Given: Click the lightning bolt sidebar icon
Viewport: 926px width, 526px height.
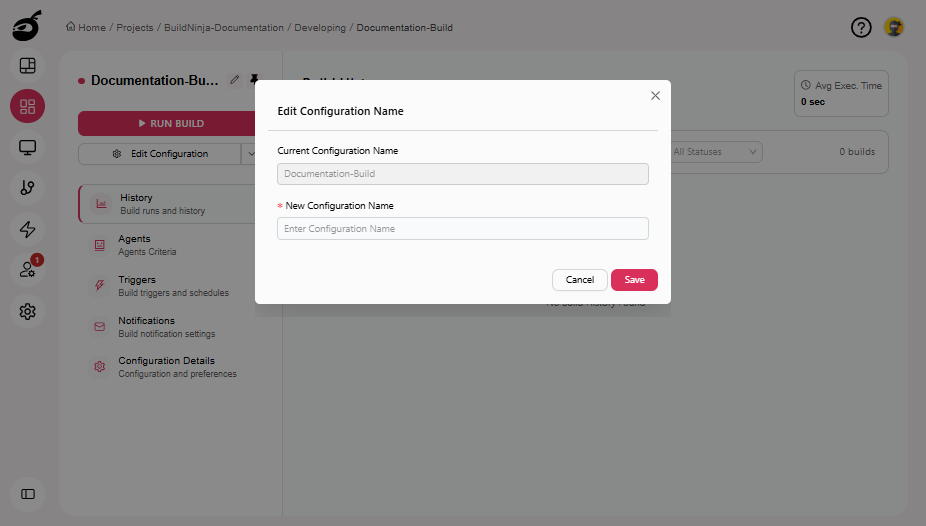Looking at the screenshot, I should pyautogui.click(x=28, y=229).
